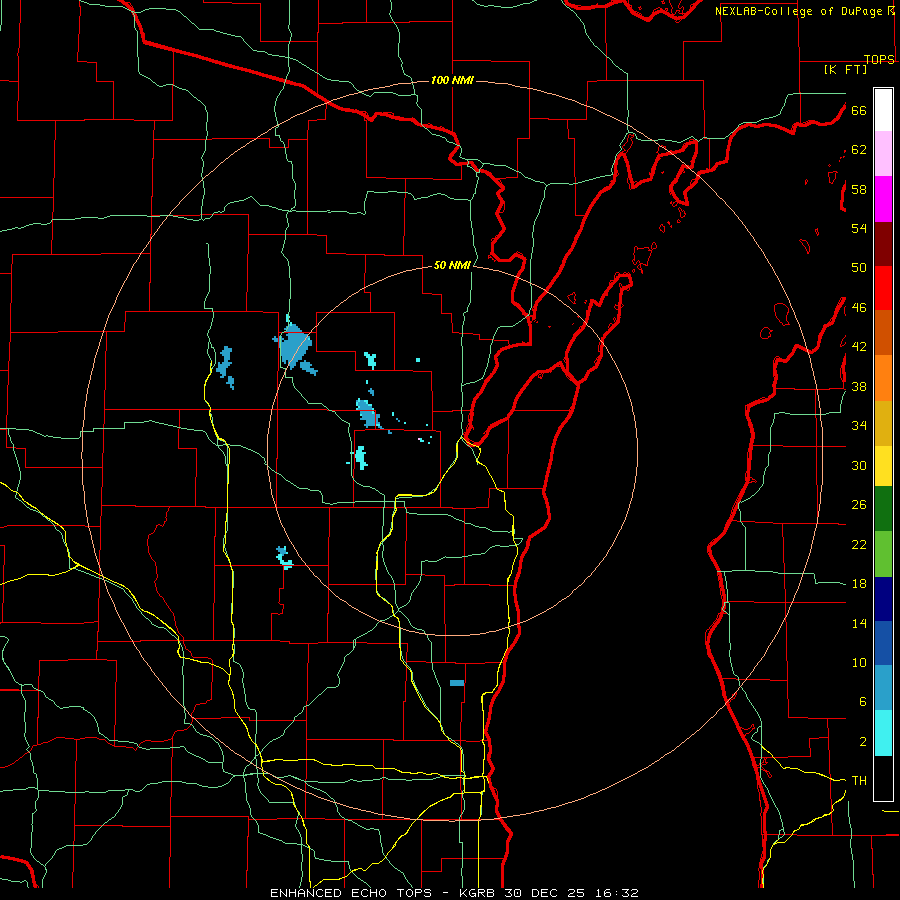The height and width of the screenshot is (900, 900).
Task: Click the "50" legend scale value
Action: [859, 268]
